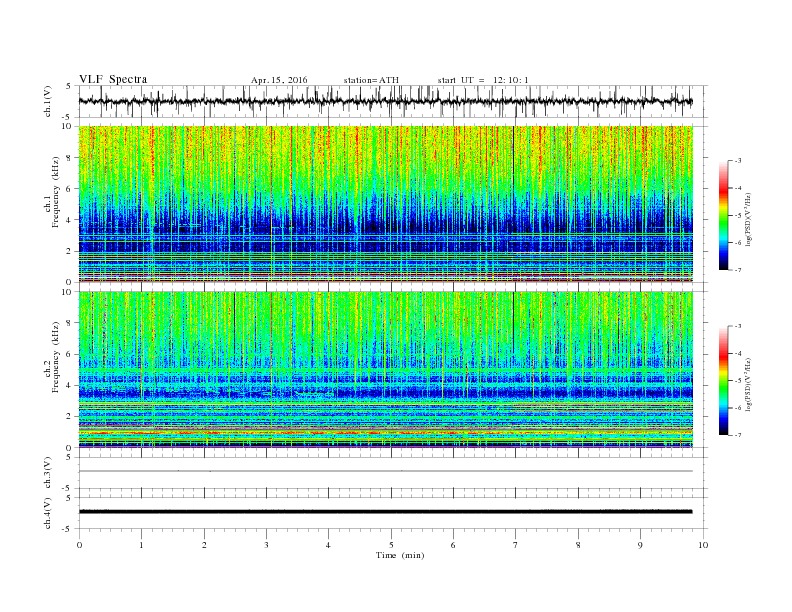792x612 pixels.
Task: Click the "ch.4(V)" axis label
Action: (48, 513)
